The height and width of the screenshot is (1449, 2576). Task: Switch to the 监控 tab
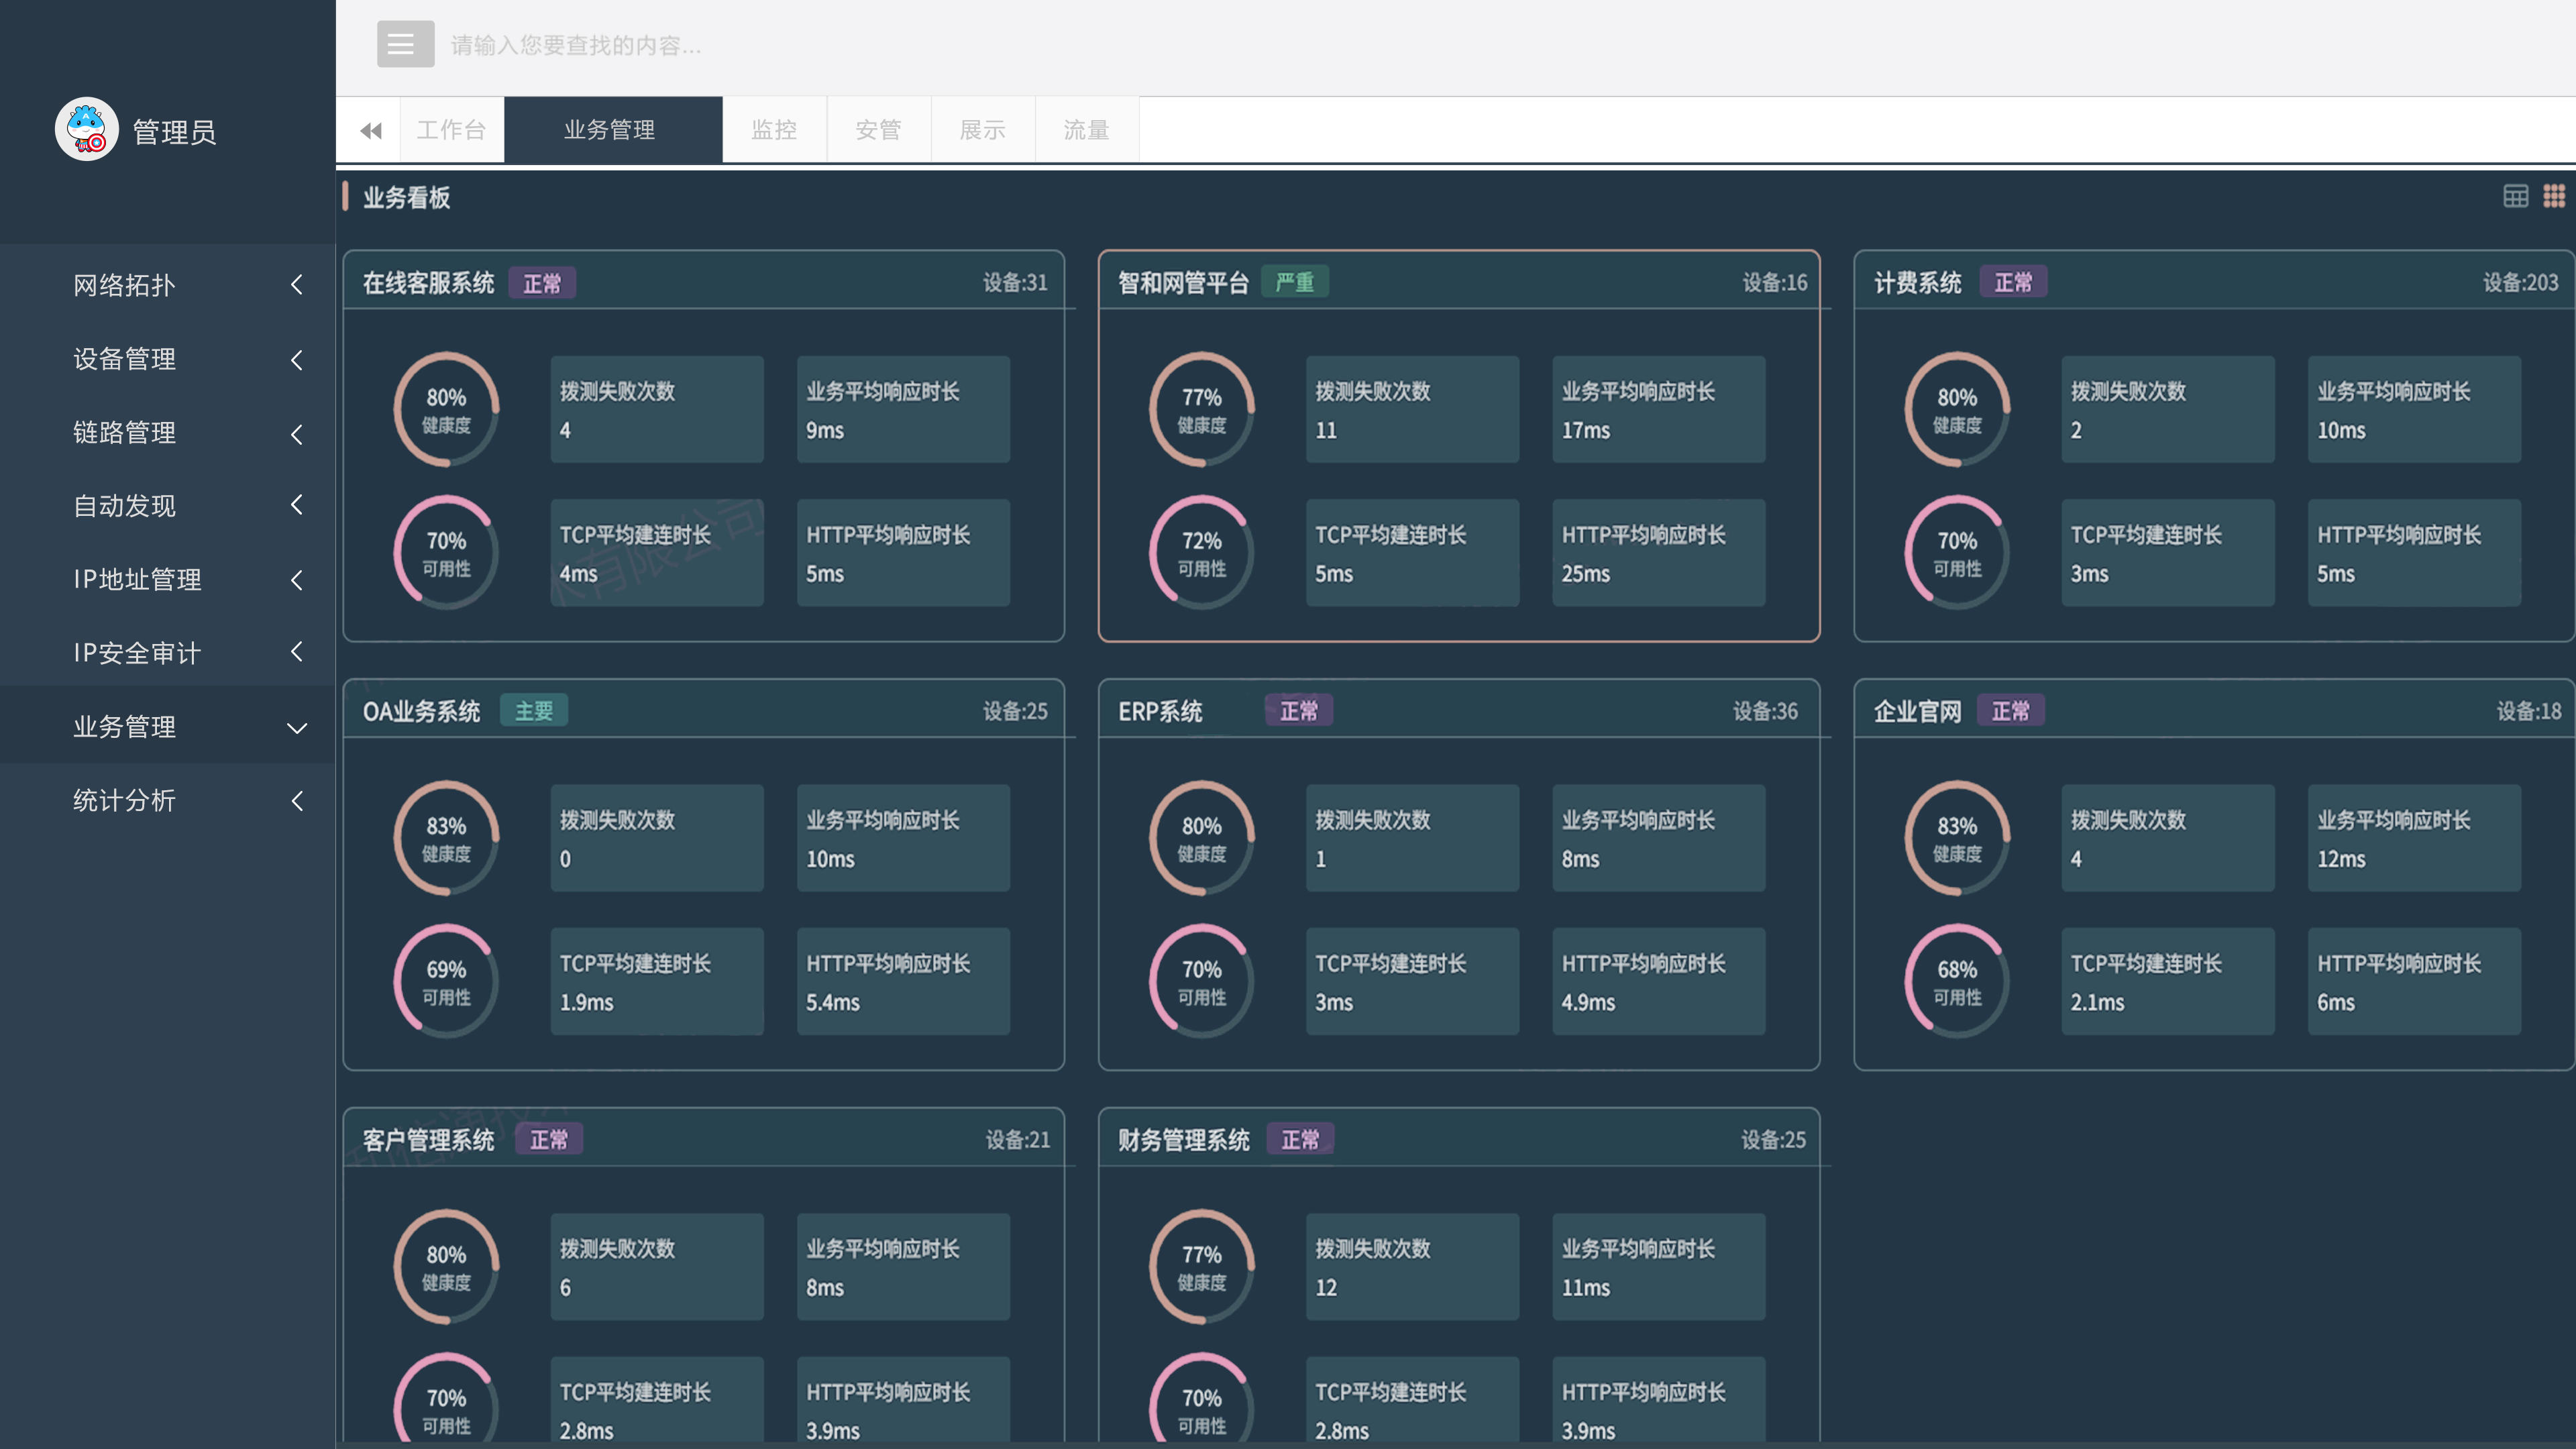point(774,130)
